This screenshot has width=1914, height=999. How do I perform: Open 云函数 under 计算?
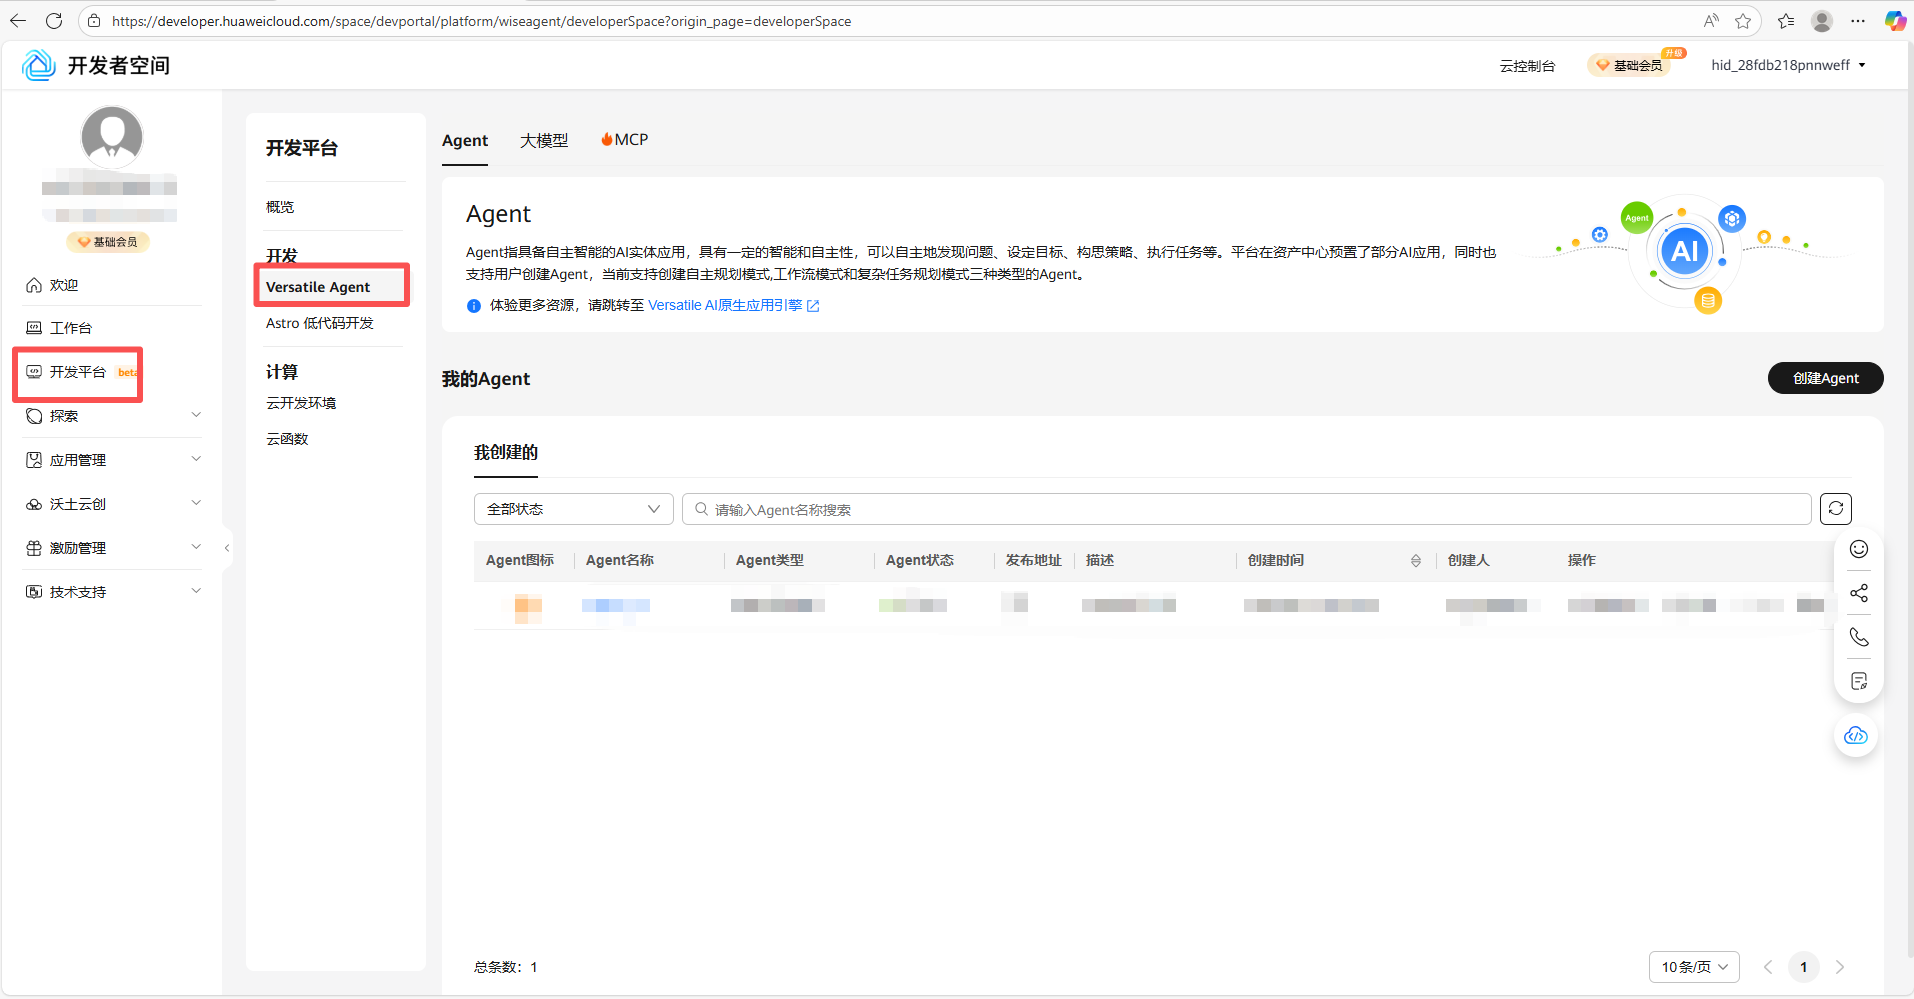[x=287, y=439]
